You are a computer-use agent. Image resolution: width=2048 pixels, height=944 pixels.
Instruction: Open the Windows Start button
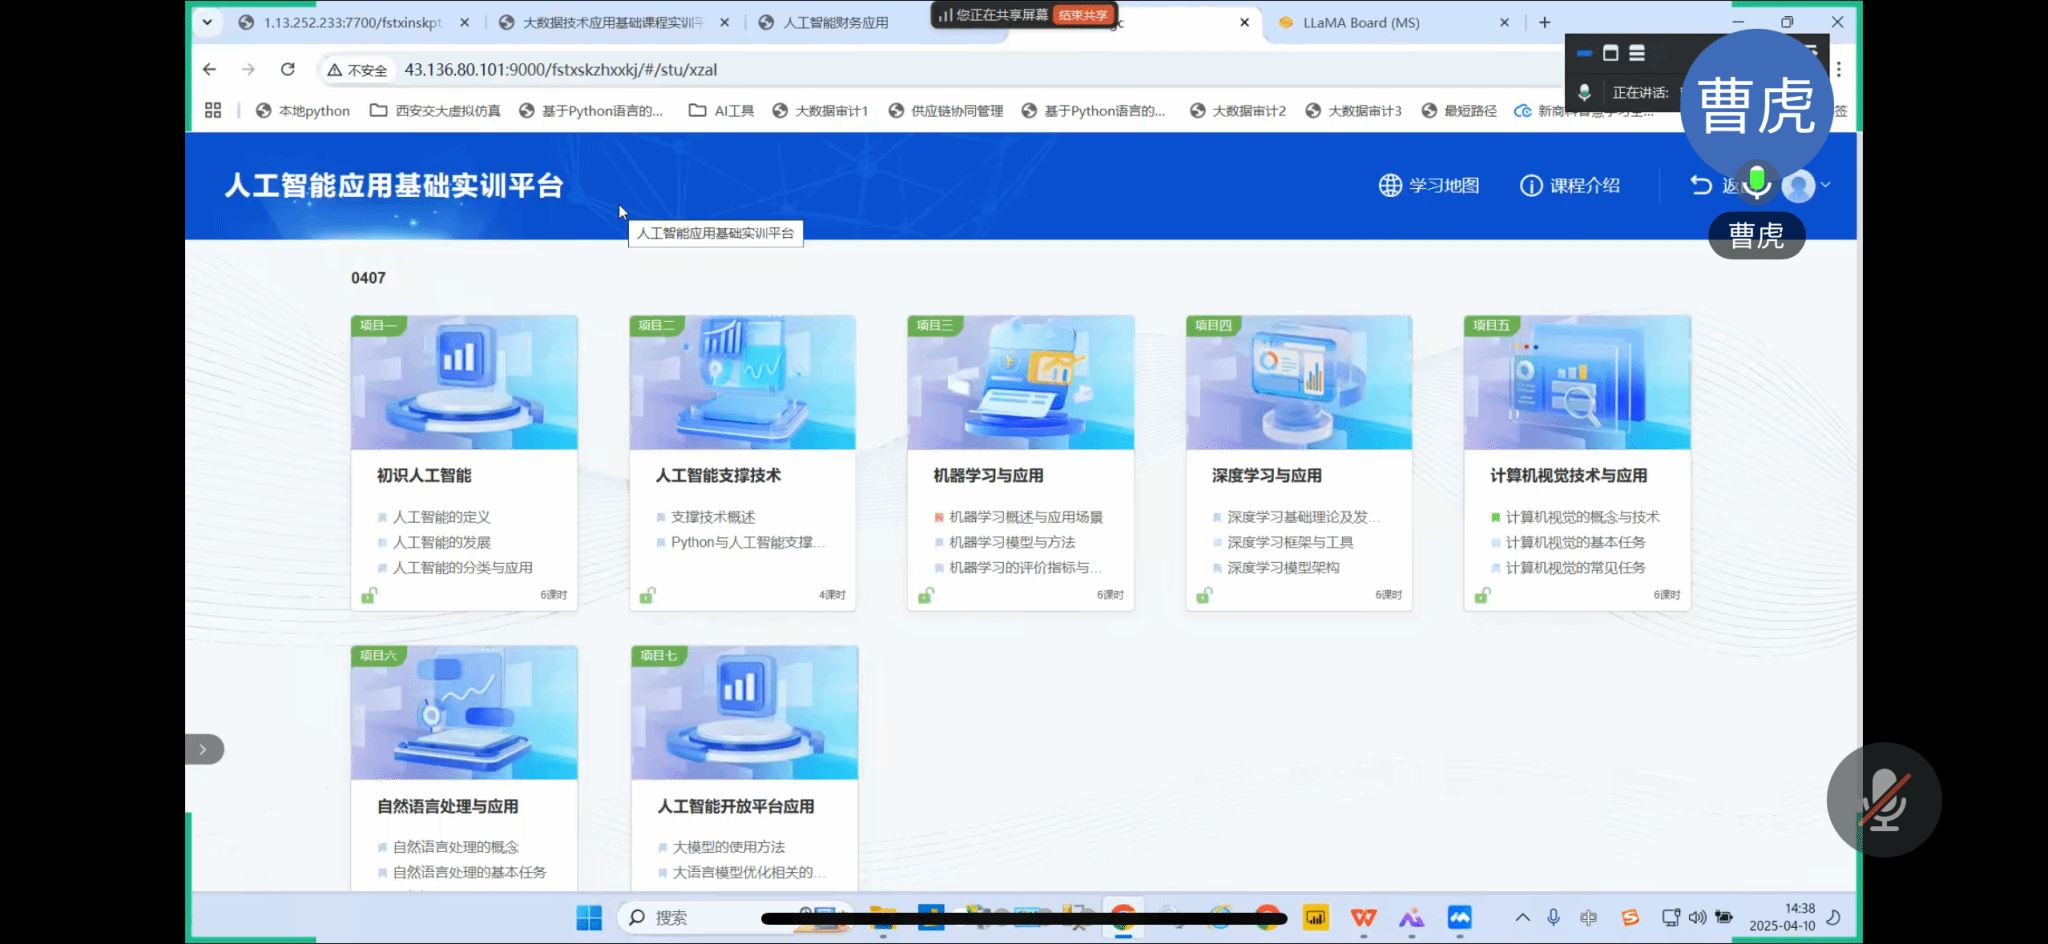pyautogui.click(x=589, y=917)
